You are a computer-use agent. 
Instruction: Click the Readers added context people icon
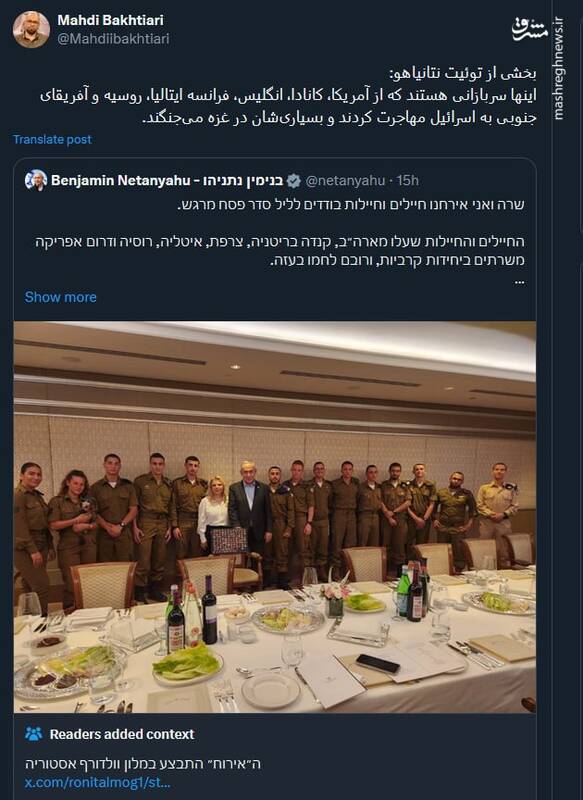(x=34, y=734)
